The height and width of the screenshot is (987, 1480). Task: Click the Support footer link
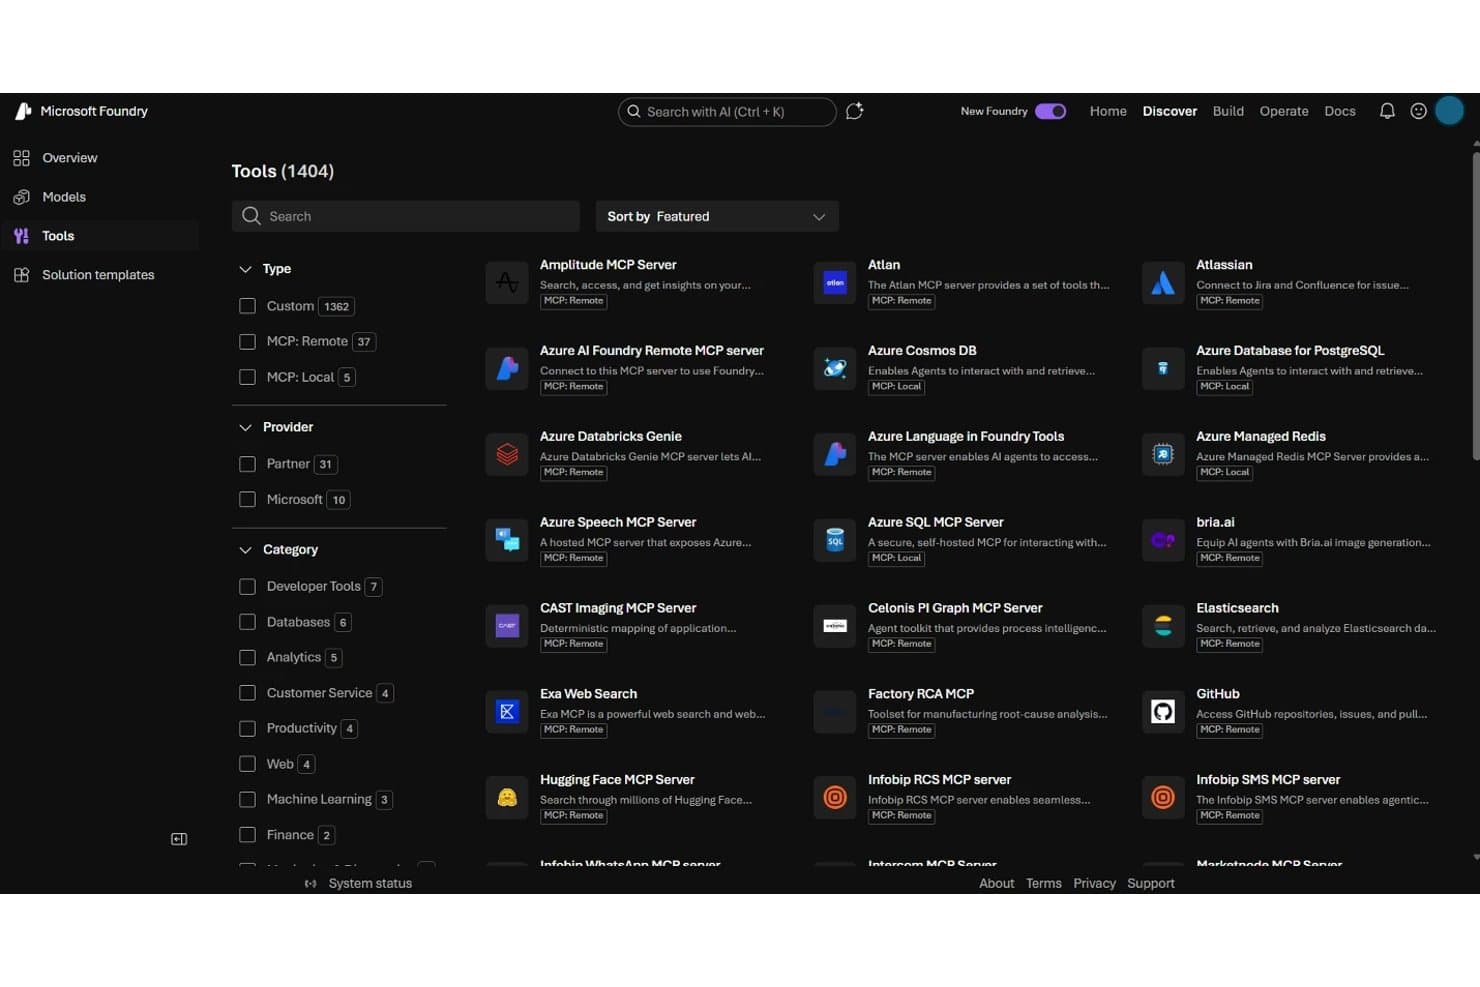click(1151, 883)
